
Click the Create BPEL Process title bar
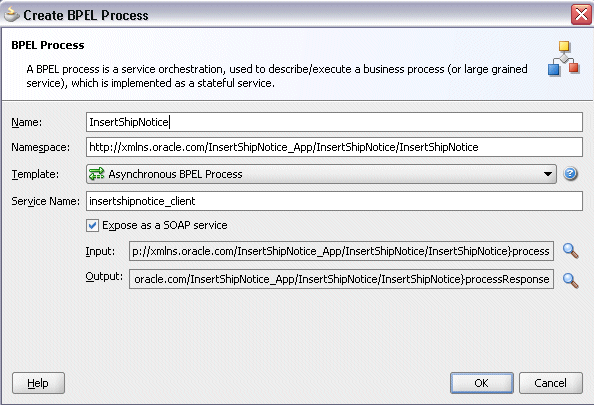tap(288, 15)
